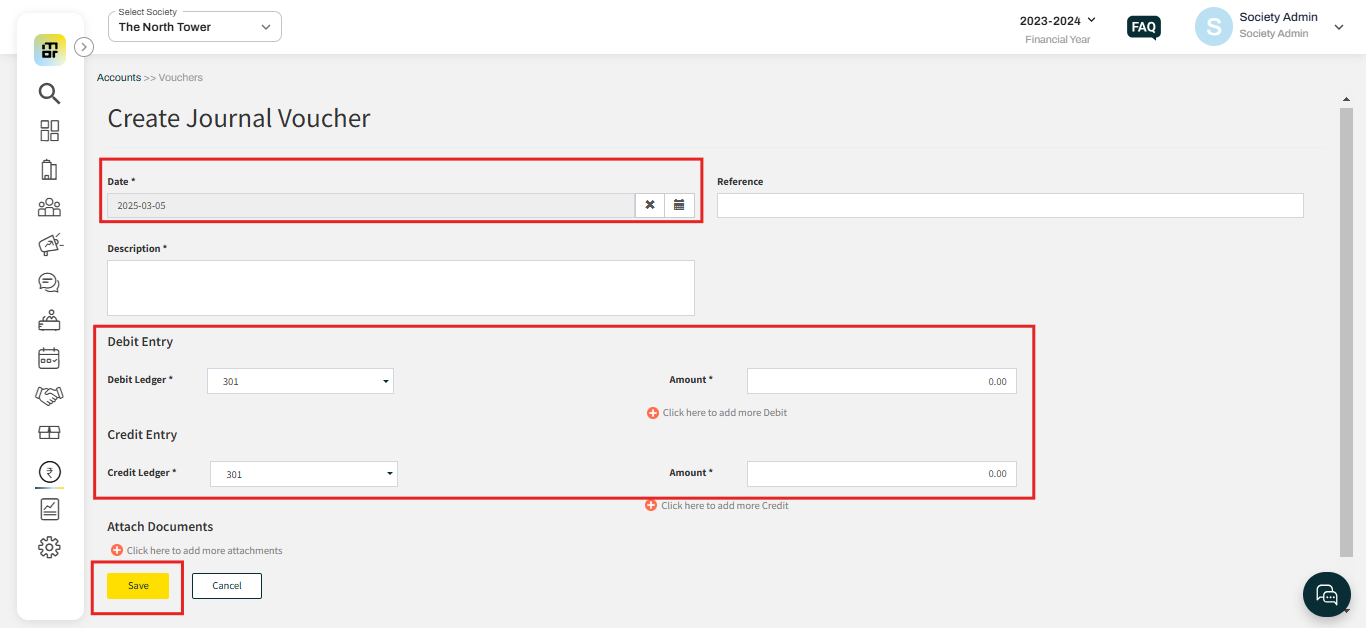Click the 'Debit Entry' section label

pos(140,342)
